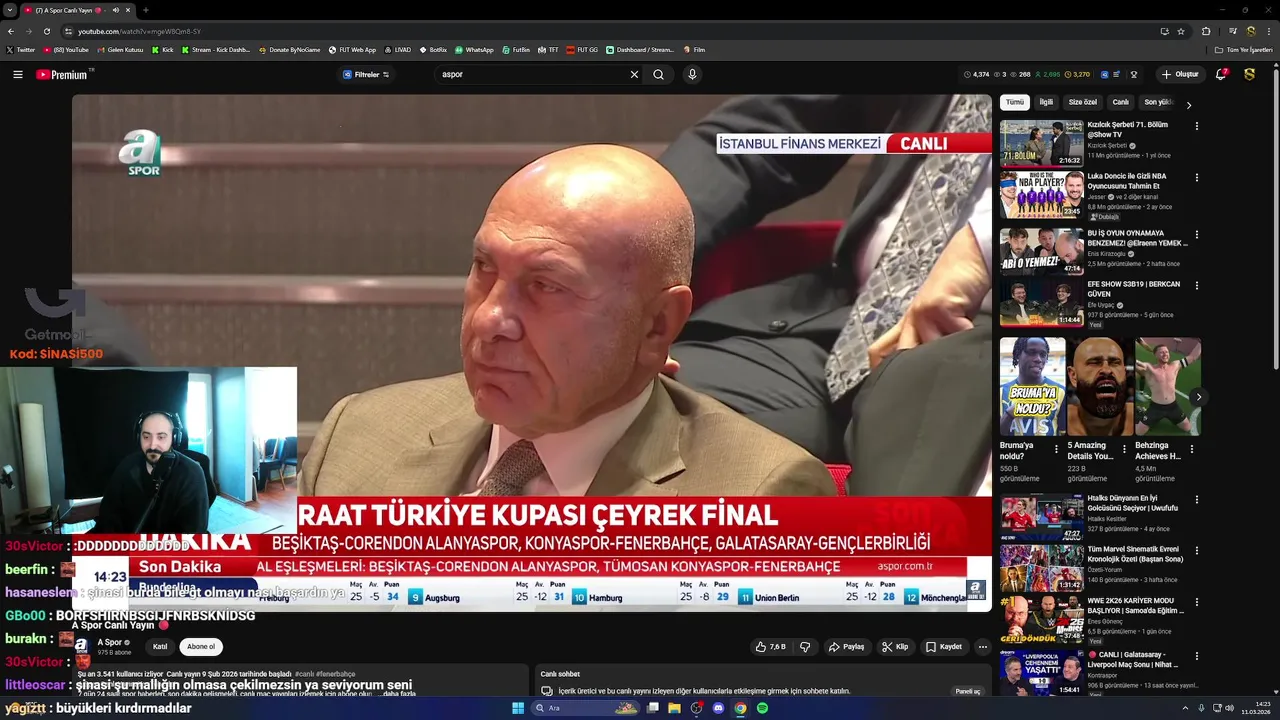
Task: Open options for Luka Doncic NBA video
Action: click(1196, 177)
